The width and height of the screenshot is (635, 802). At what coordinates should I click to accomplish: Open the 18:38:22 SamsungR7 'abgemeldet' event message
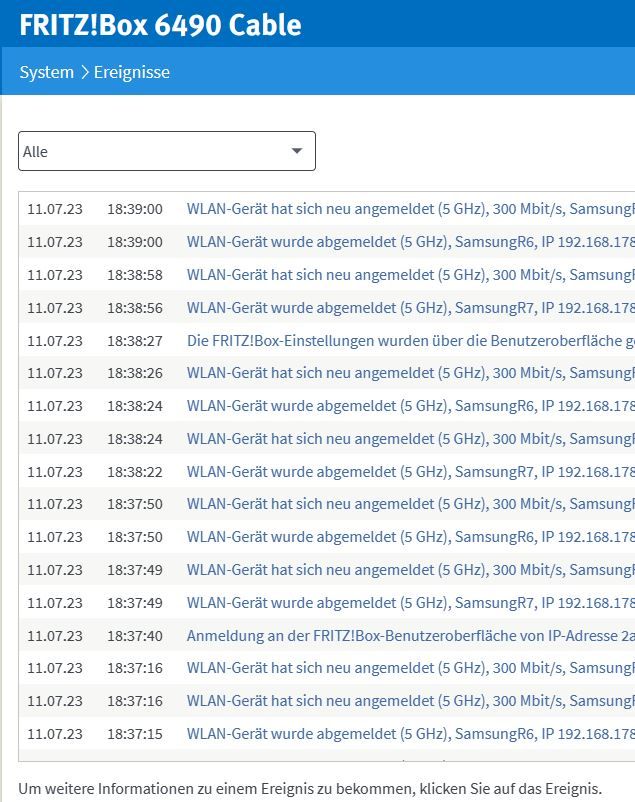[410, 472]
